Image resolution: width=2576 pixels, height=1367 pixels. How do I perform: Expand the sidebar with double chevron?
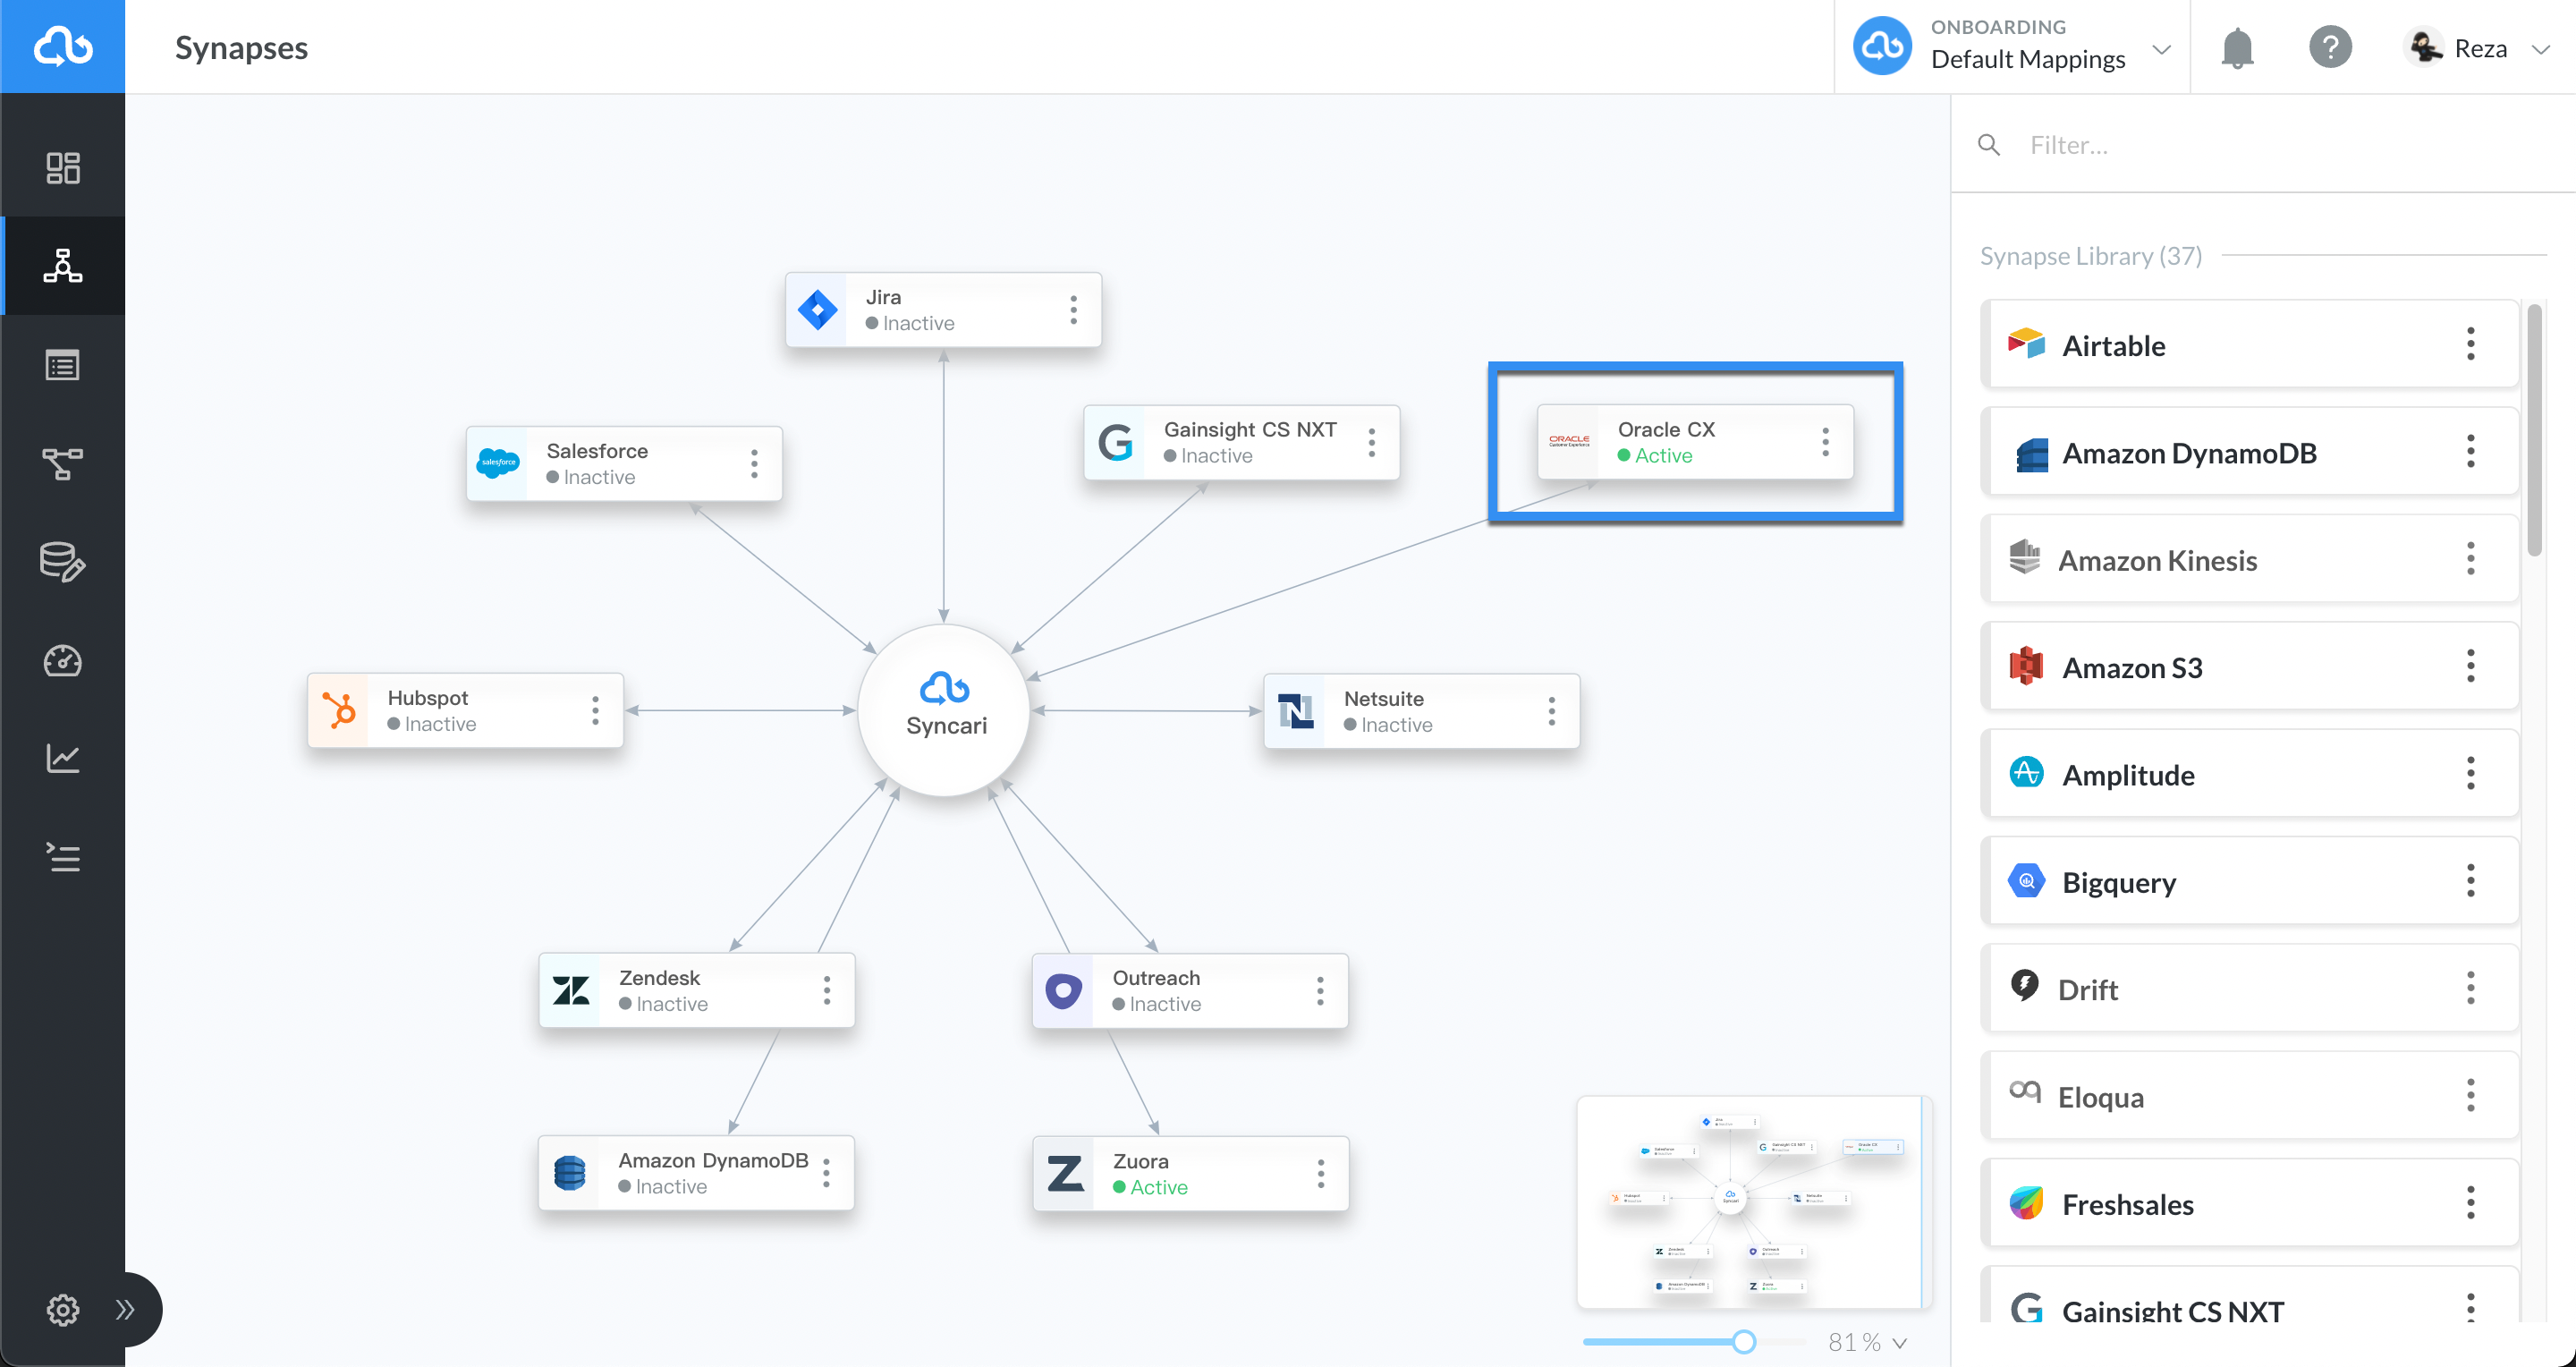125,1309
